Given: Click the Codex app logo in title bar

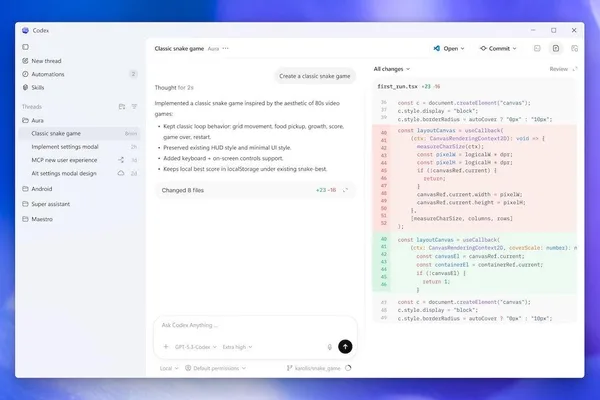Looking at the screenshot, I should coord(25,30).
